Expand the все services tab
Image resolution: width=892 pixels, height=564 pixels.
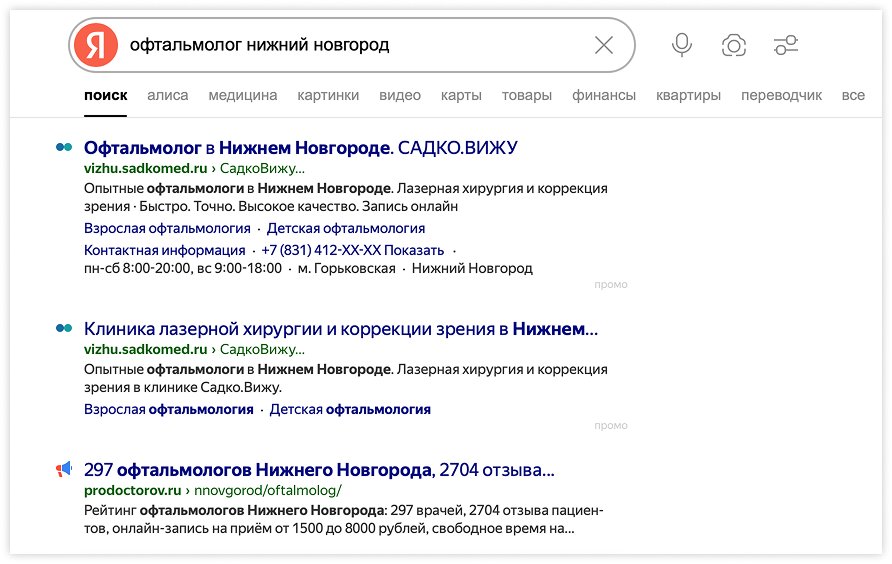(x=853, y=95)
